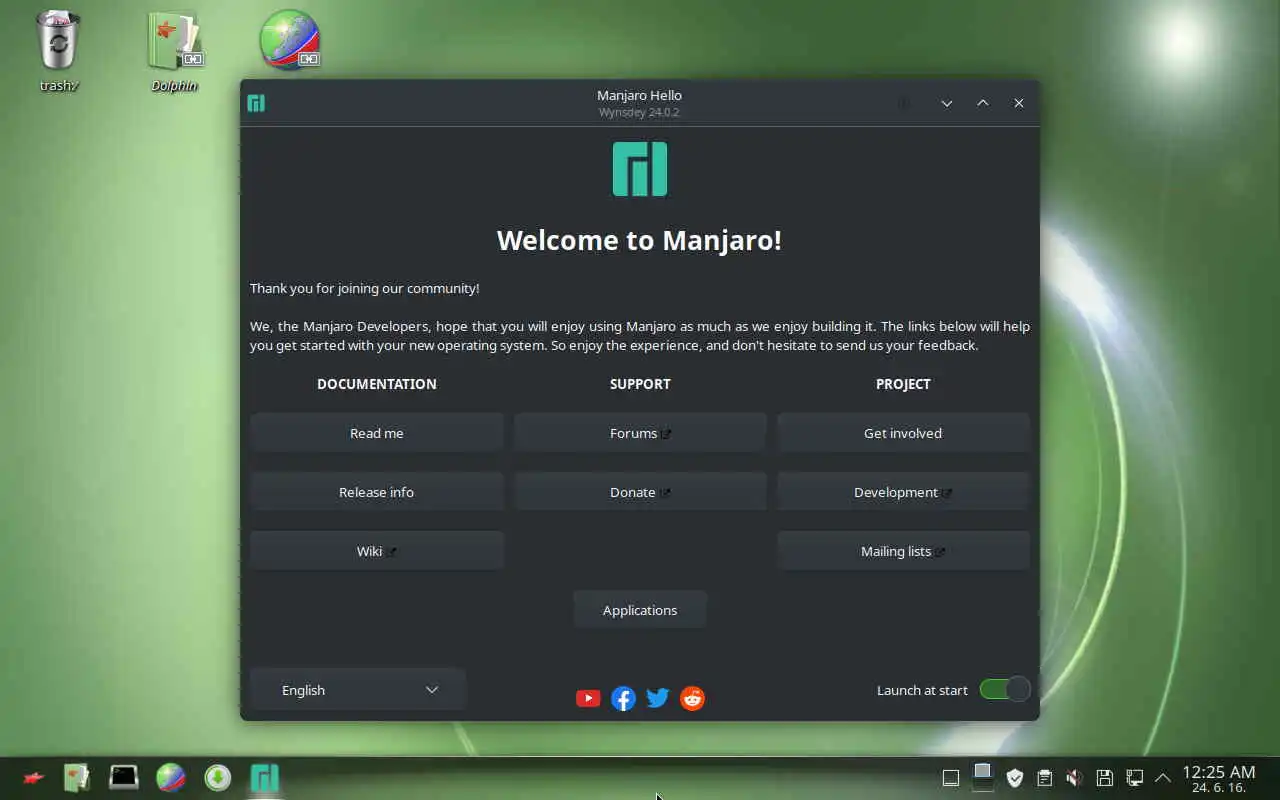
Task: Click the SUPPORT column heading
Action: click(x=640, y=384)
